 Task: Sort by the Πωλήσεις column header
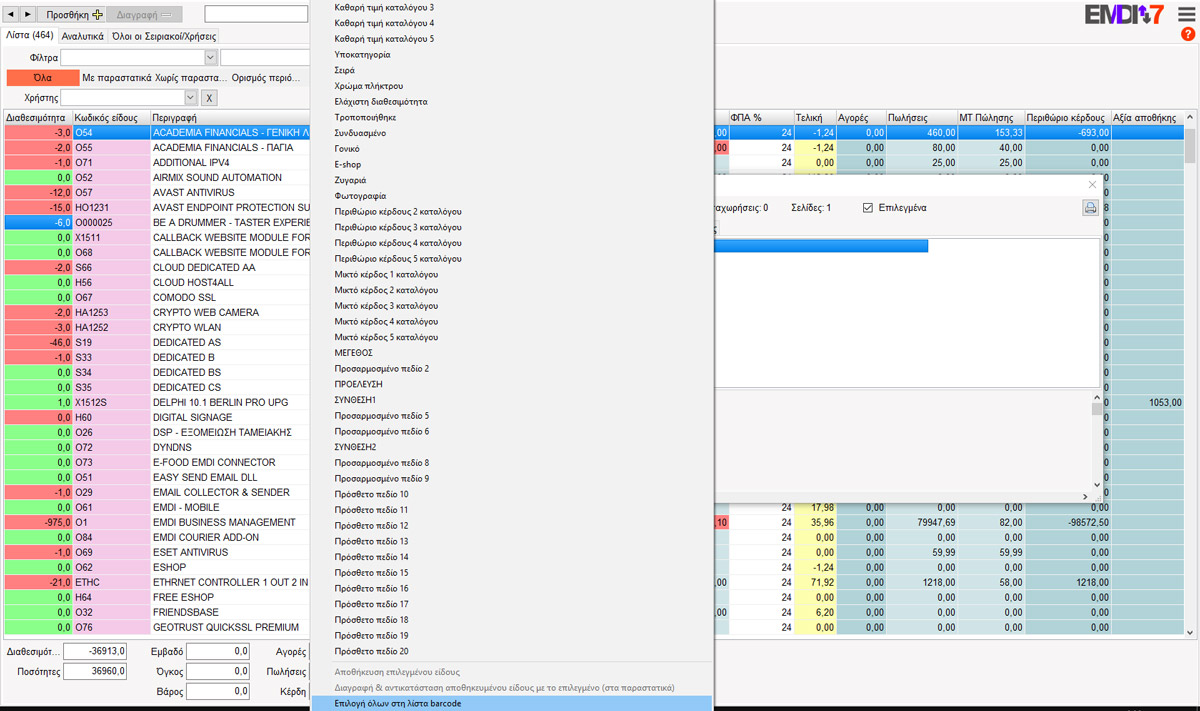pos(921,118)
